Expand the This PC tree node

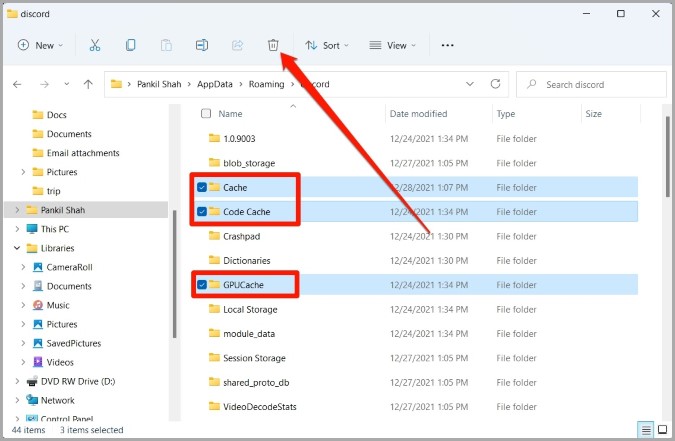tap(17, 229)
